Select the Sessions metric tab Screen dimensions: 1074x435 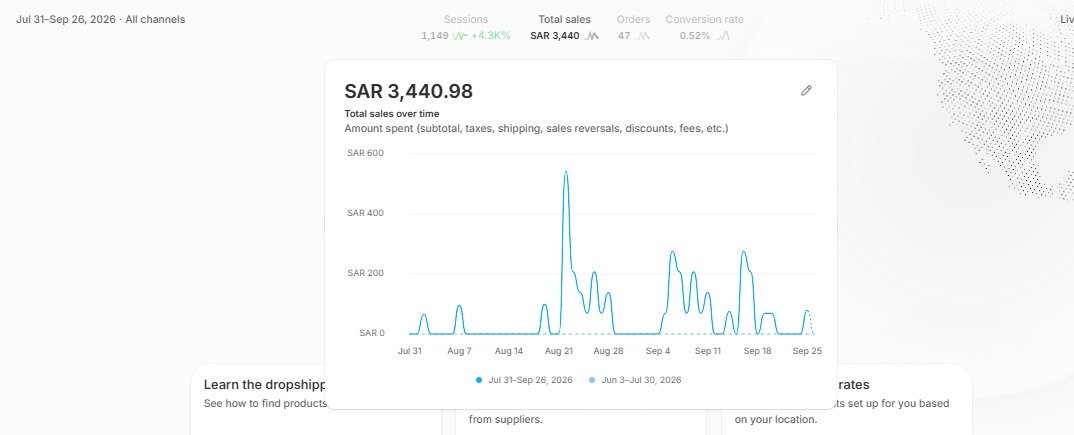tap(466, 27)
